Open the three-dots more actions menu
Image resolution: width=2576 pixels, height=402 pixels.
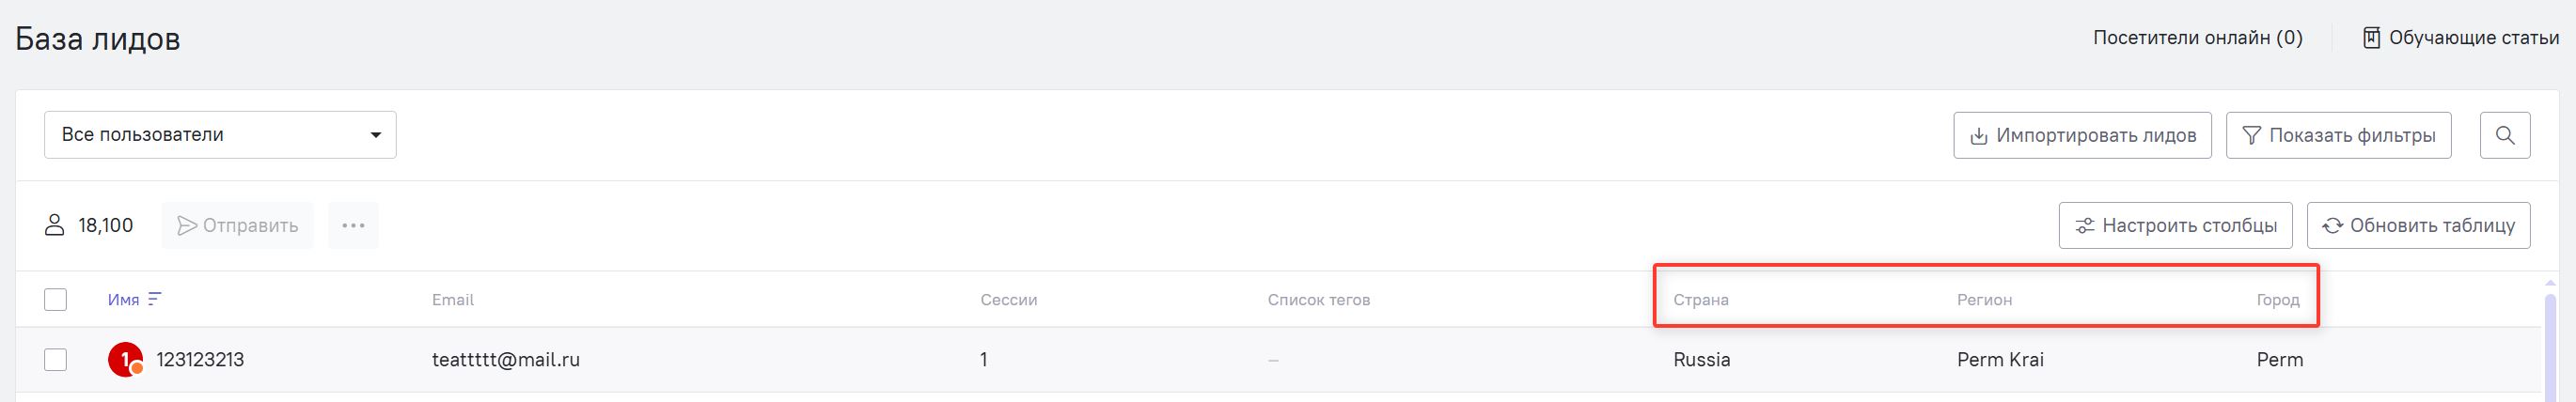[x=353, y=225]
